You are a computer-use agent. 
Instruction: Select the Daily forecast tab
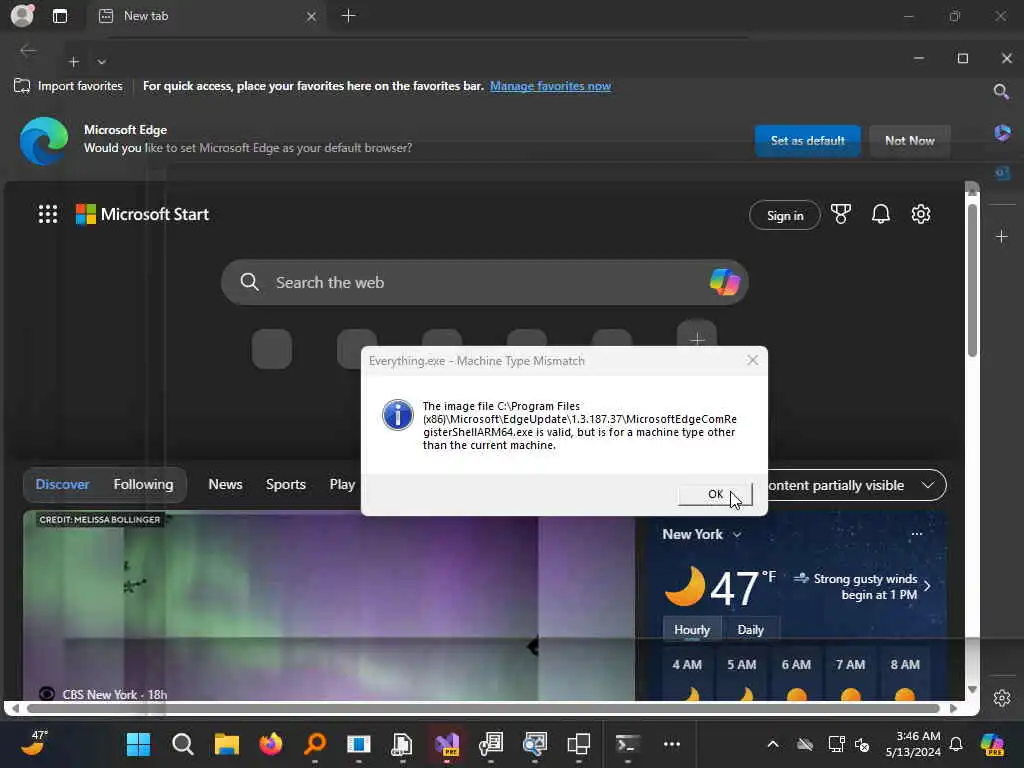point(750,630)
